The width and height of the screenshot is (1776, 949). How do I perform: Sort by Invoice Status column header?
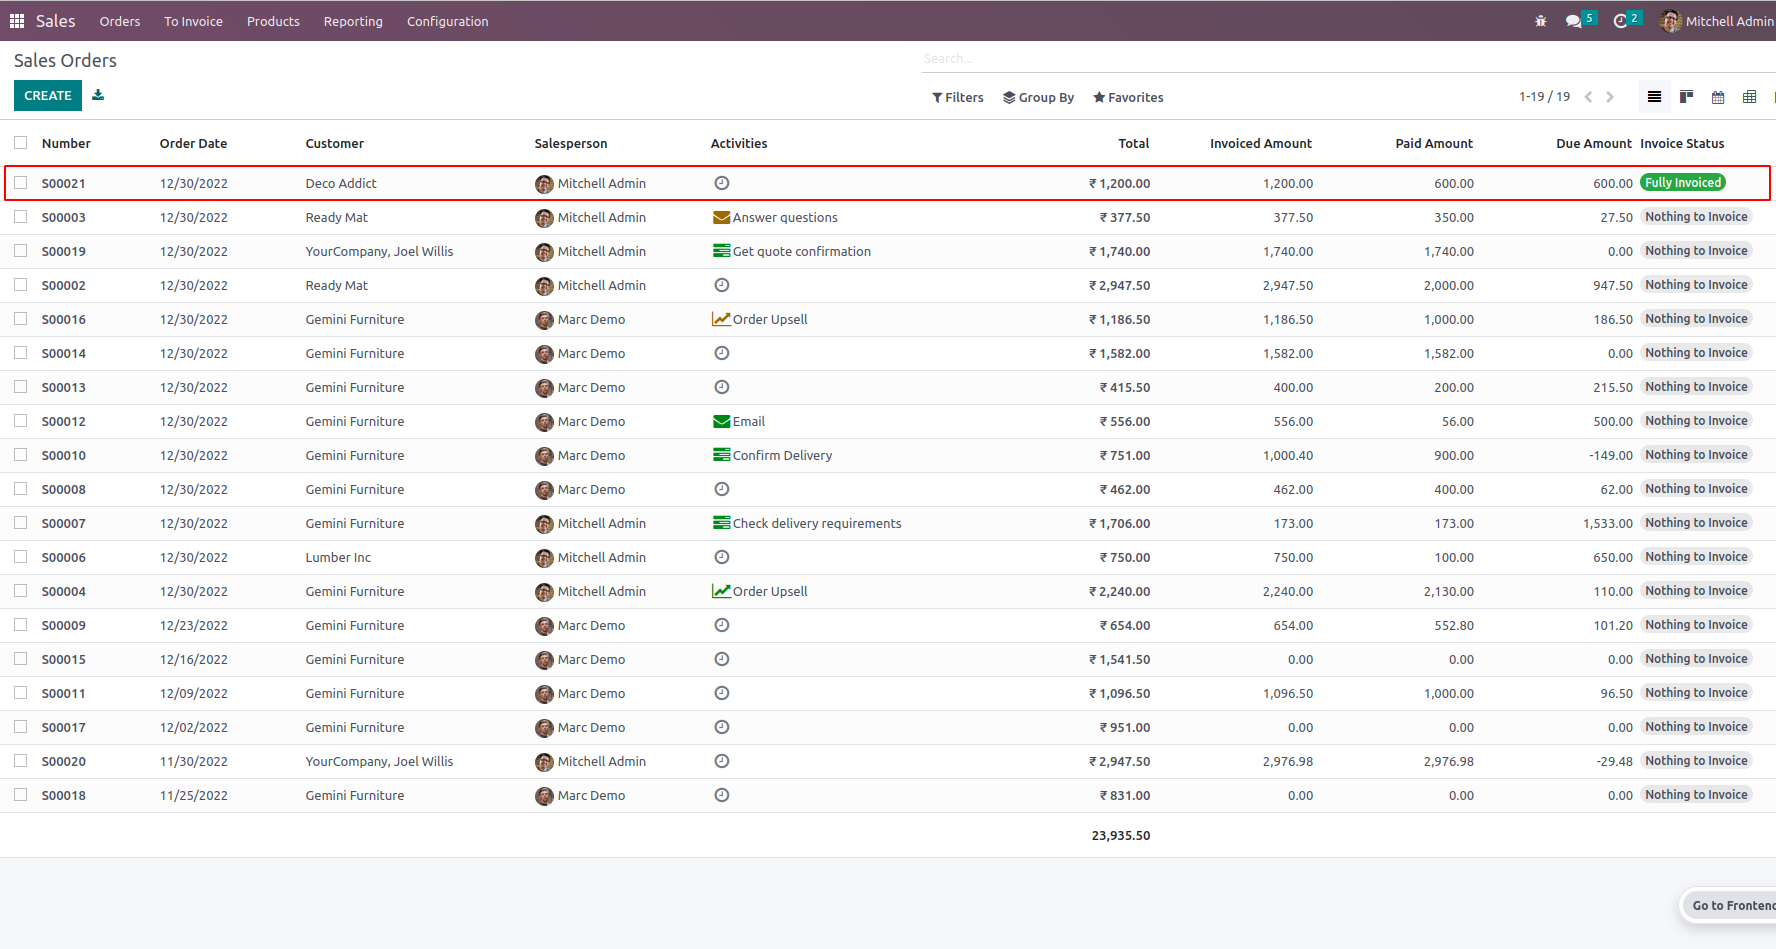click(1682, 143)
